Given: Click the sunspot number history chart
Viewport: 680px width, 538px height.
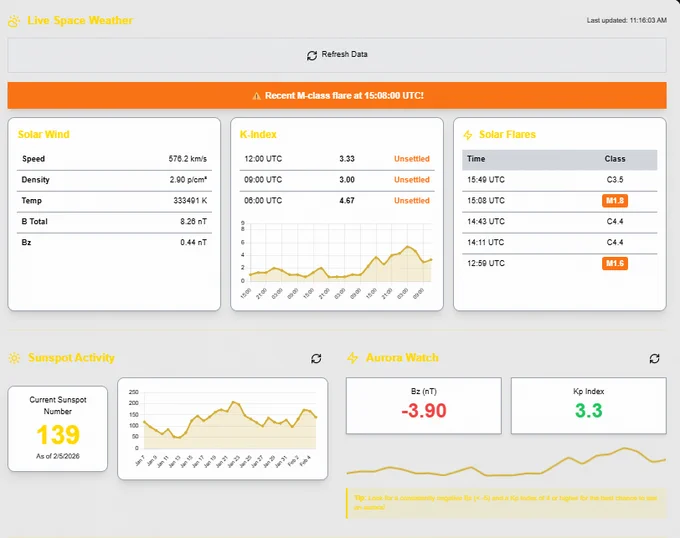Looking at the screenshot, I should (x=222, y=428).
